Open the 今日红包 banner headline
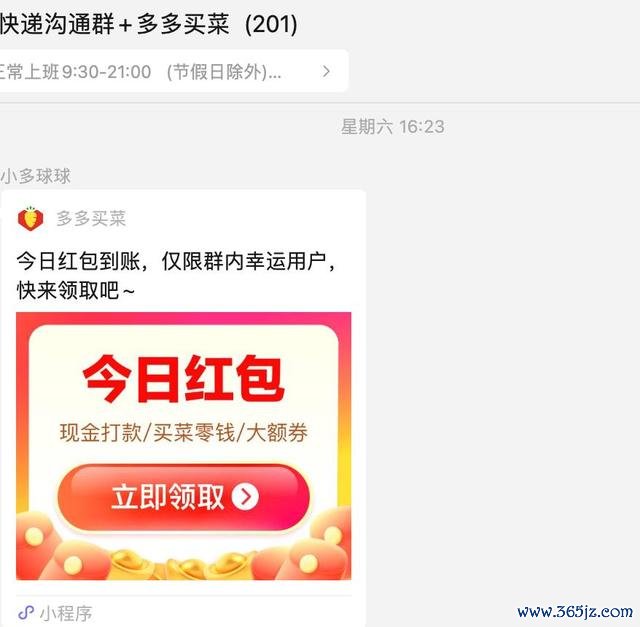640x627 pixels. [x=183, y=378]
